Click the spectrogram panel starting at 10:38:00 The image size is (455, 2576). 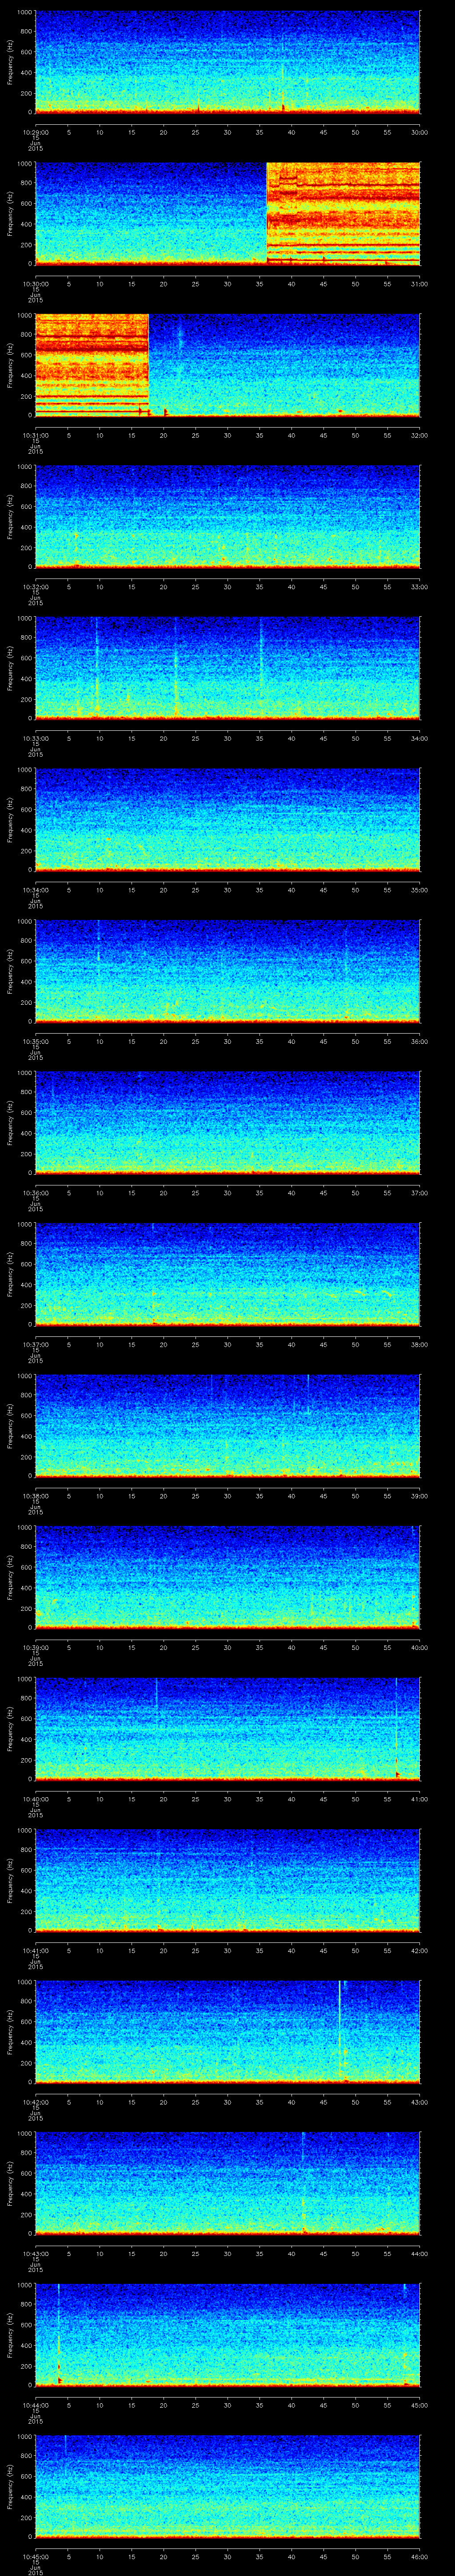tap(227, 1425)
